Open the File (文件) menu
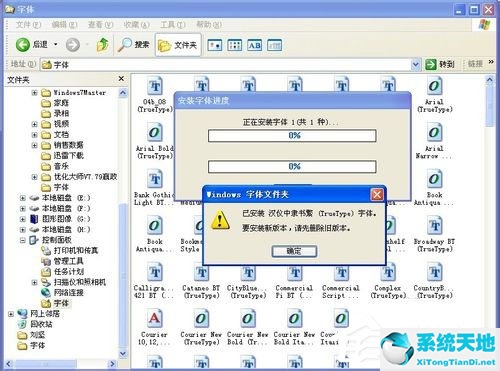 coord(28,25)
